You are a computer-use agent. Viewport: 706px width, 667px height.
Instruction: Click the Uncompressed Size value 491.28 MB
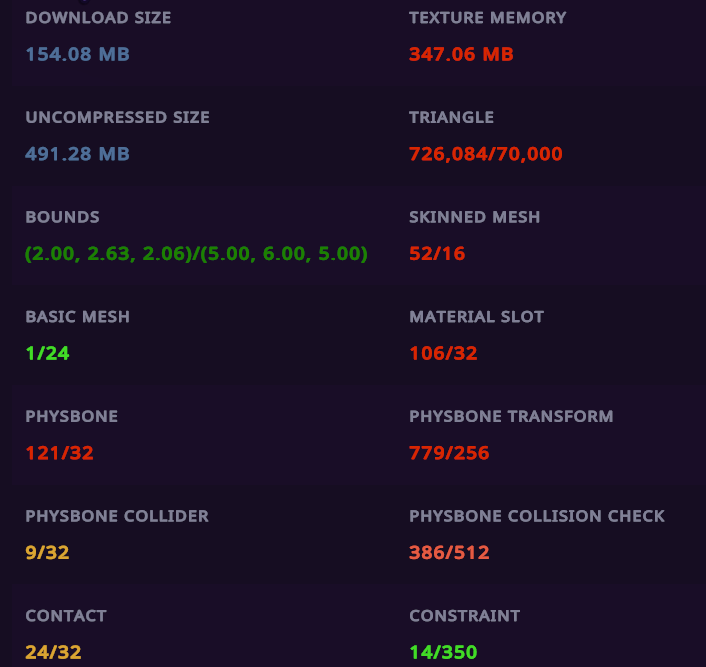78,154
